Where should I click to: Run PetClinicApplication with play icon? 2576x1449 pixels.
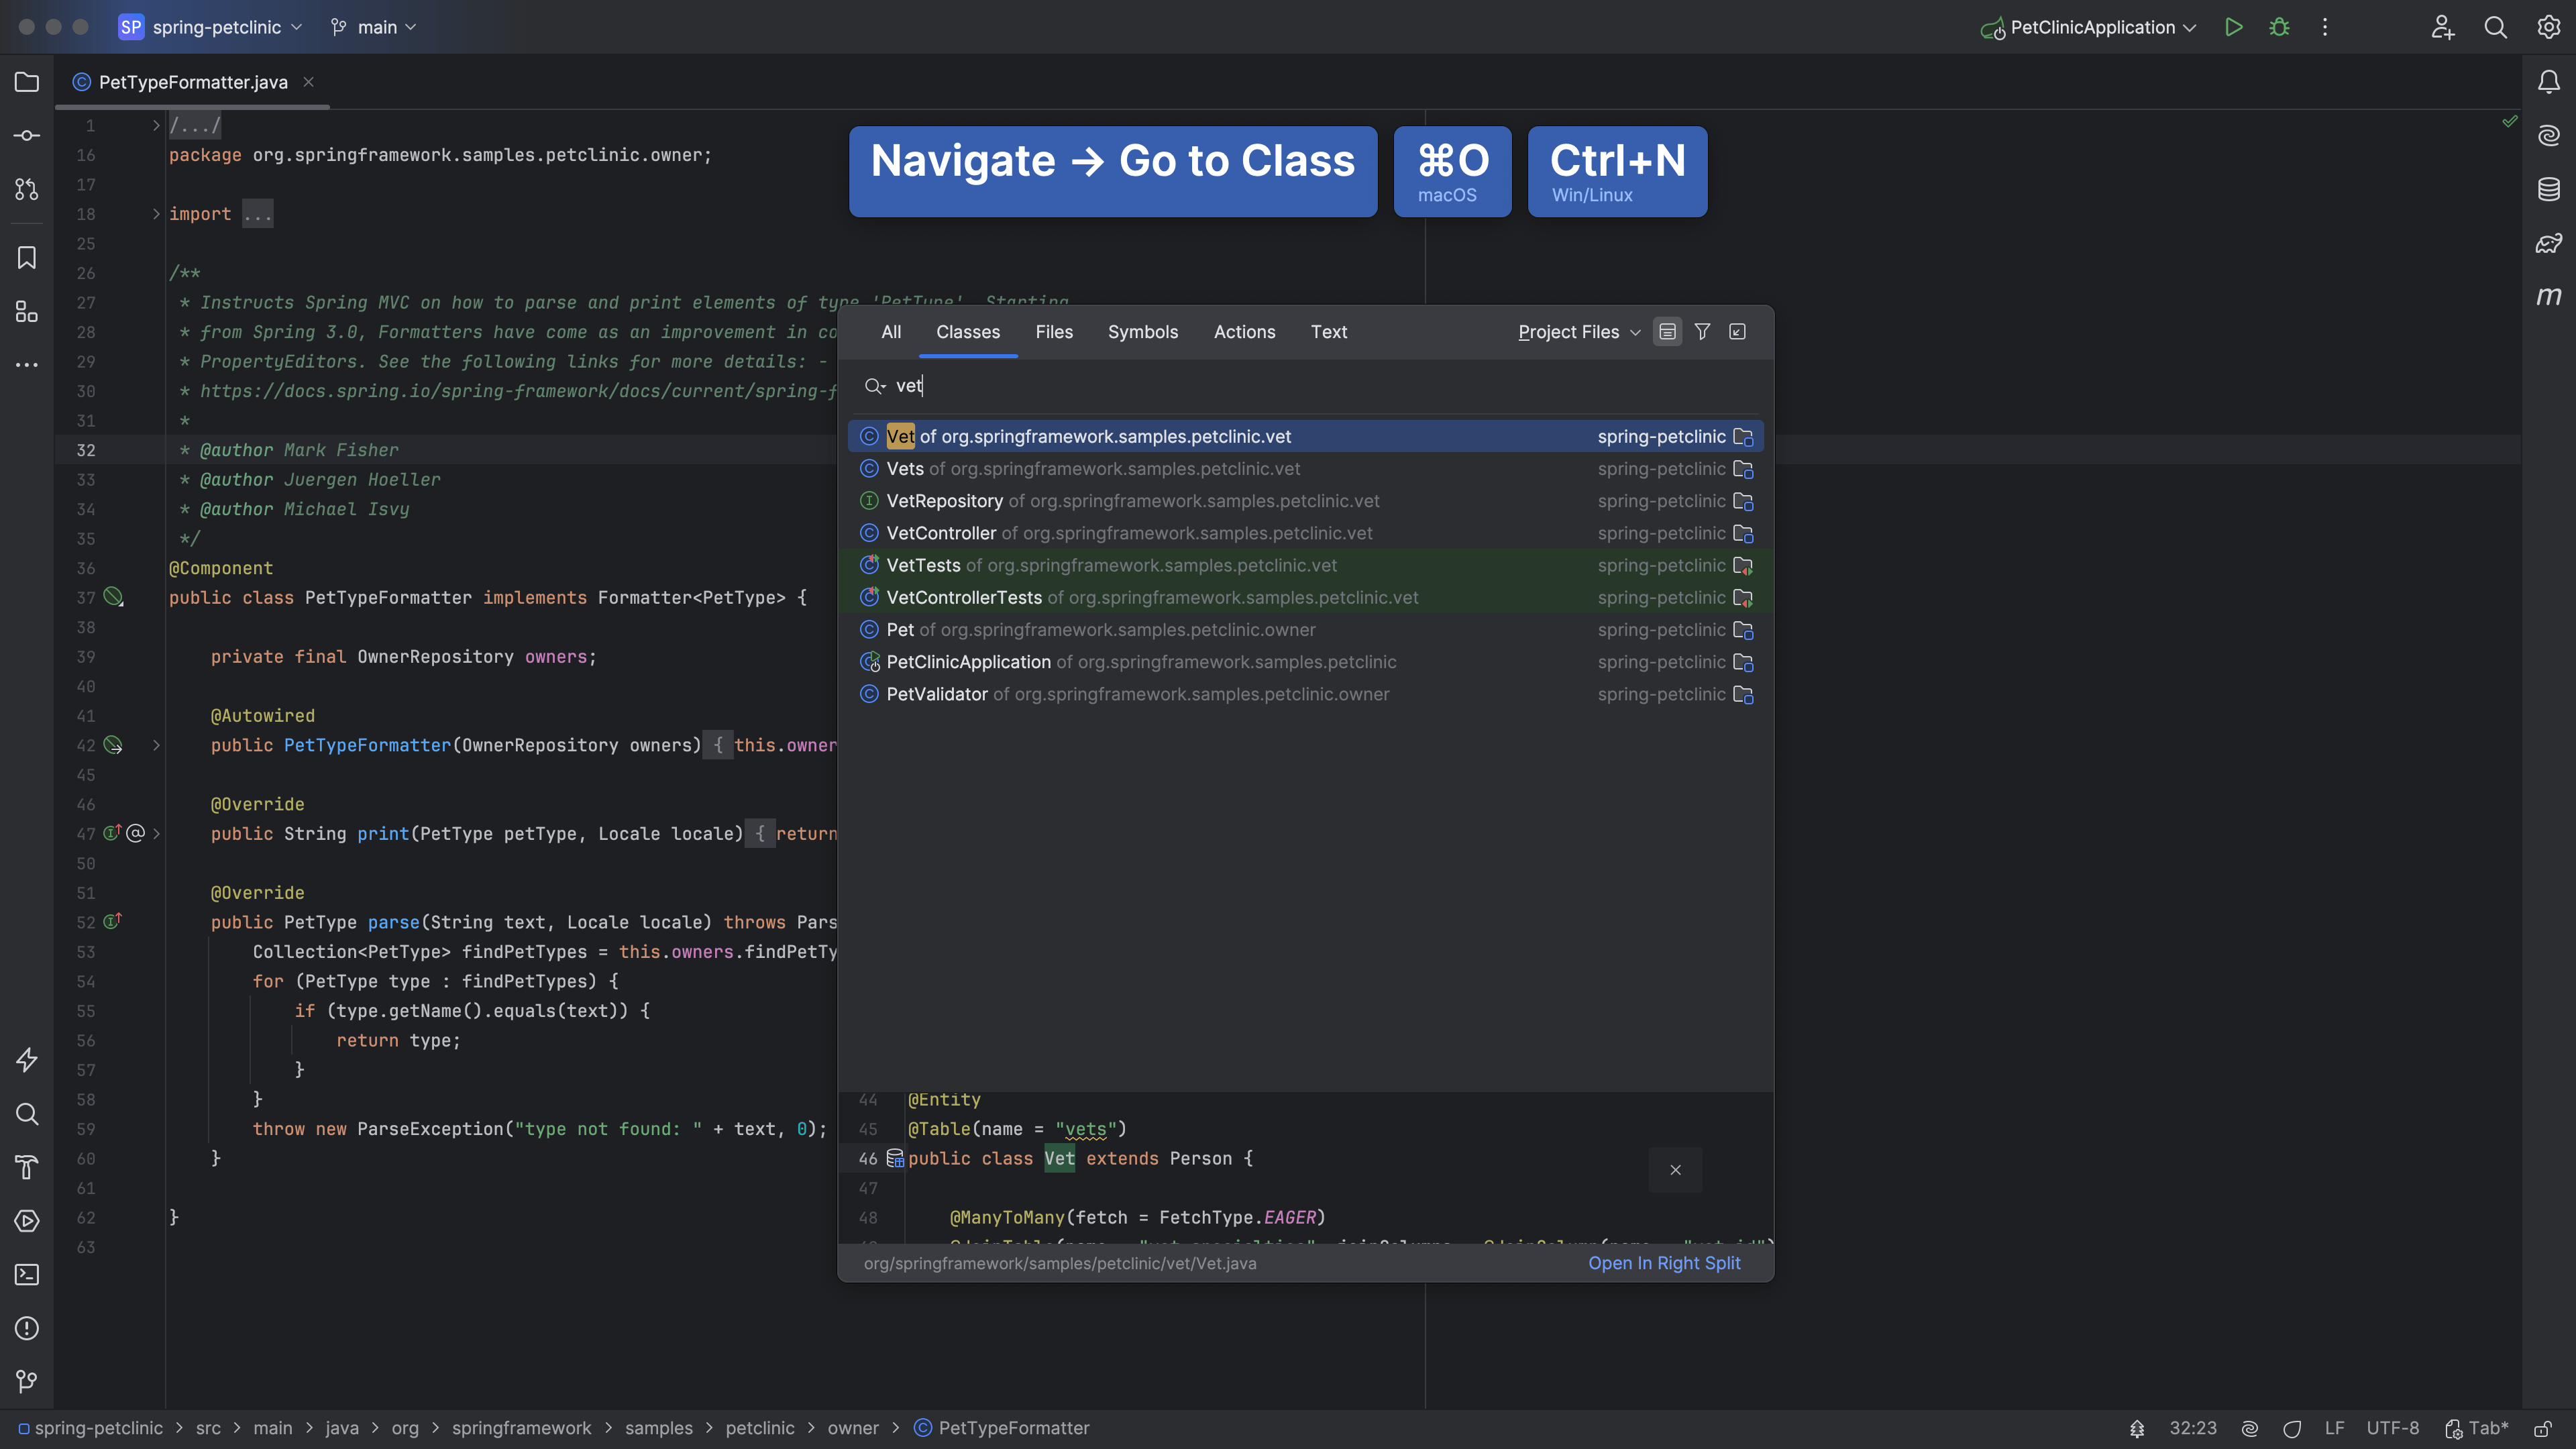2233,27
